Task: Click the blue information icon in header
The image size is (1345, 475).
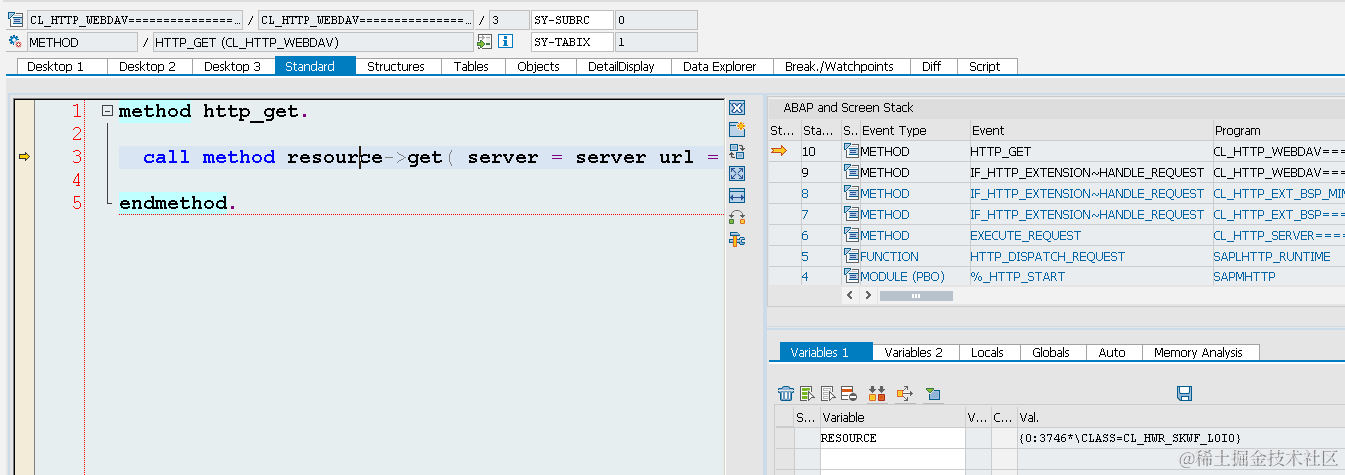Action: pos(506,42)
